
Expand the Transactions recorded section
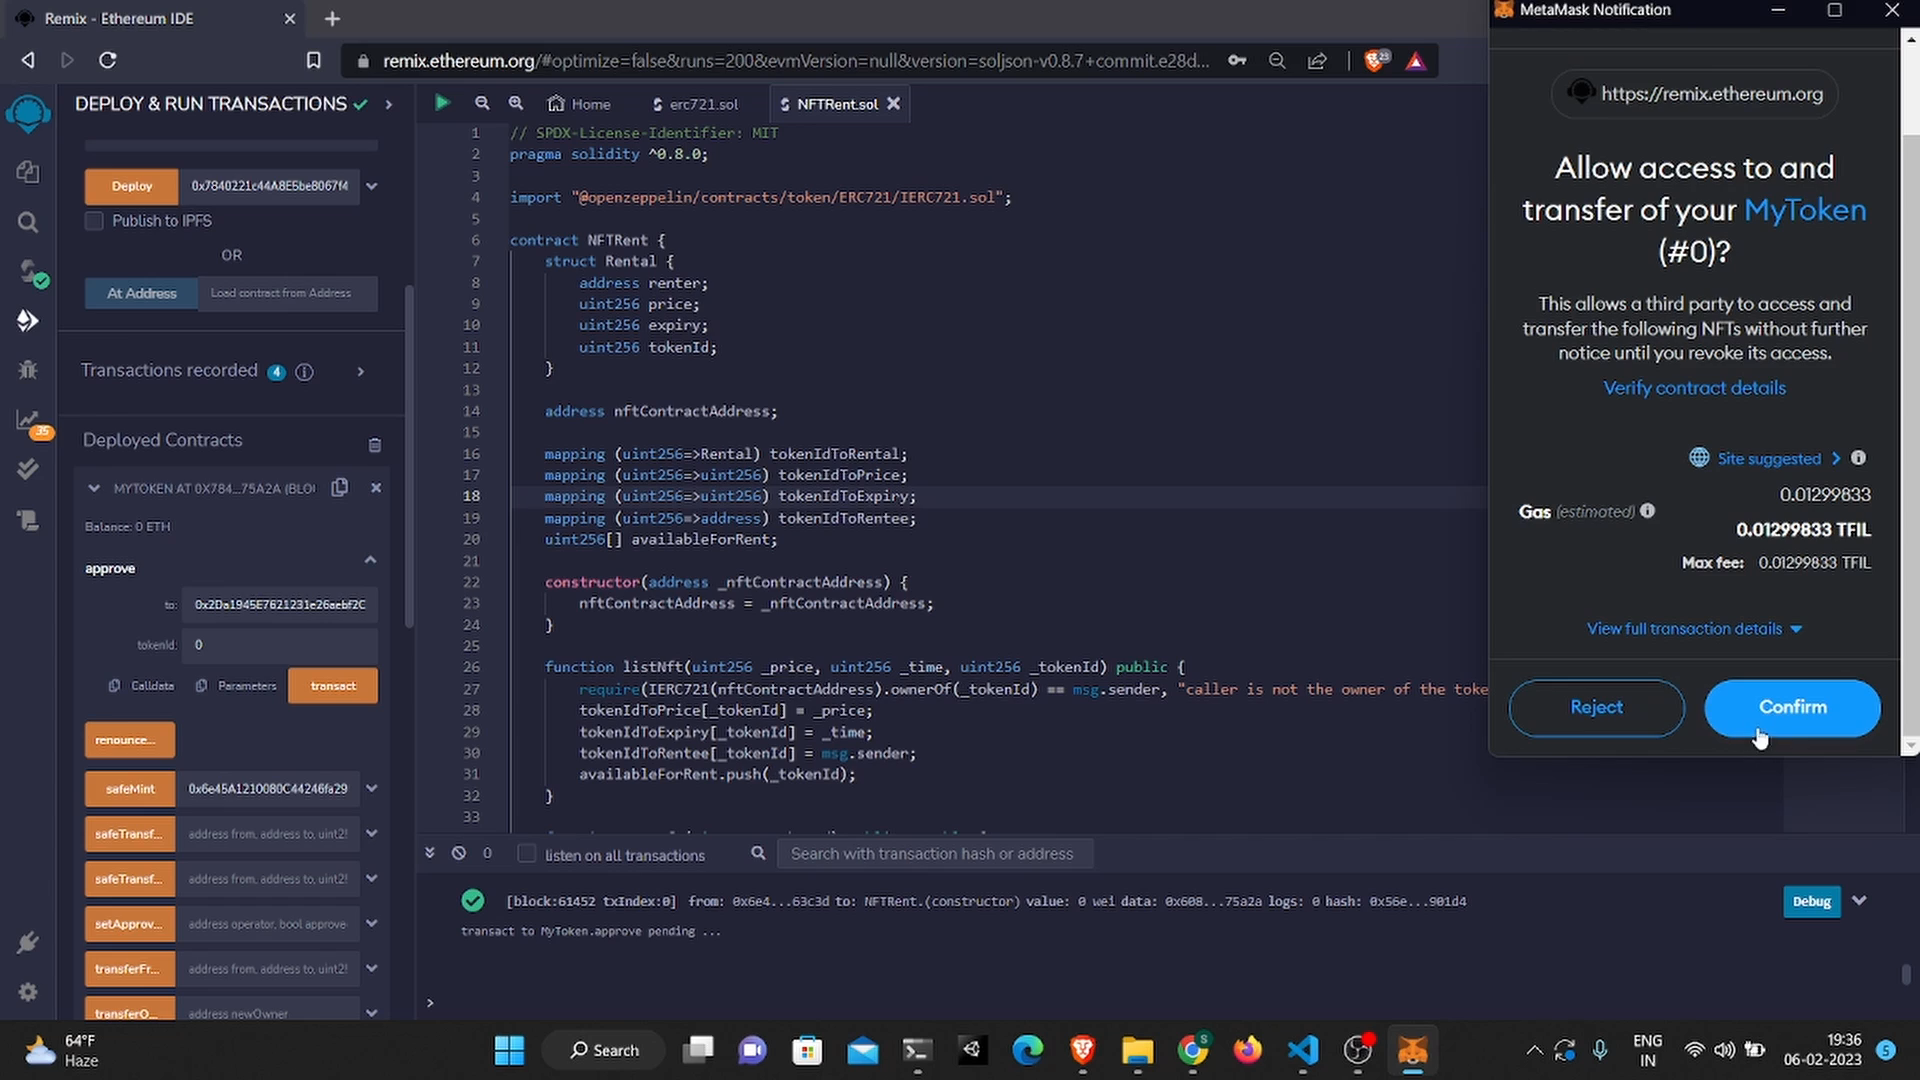(361, 372)
